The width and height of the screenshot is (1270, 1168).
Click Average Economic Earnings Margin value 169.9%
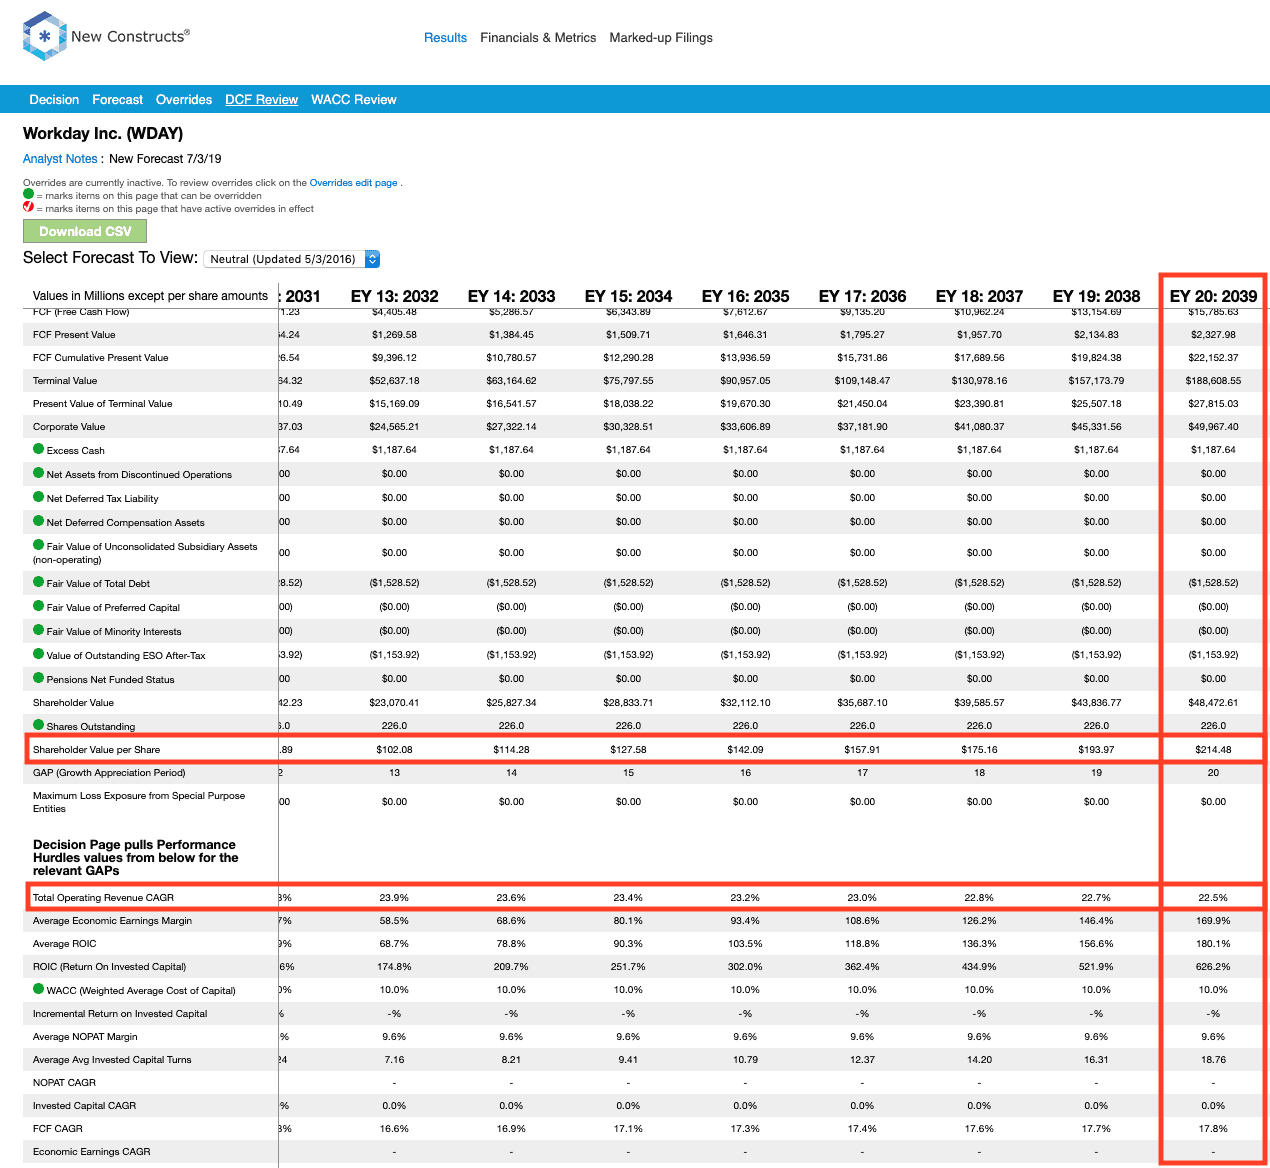pyautogui.click(x=1213, y=920)
